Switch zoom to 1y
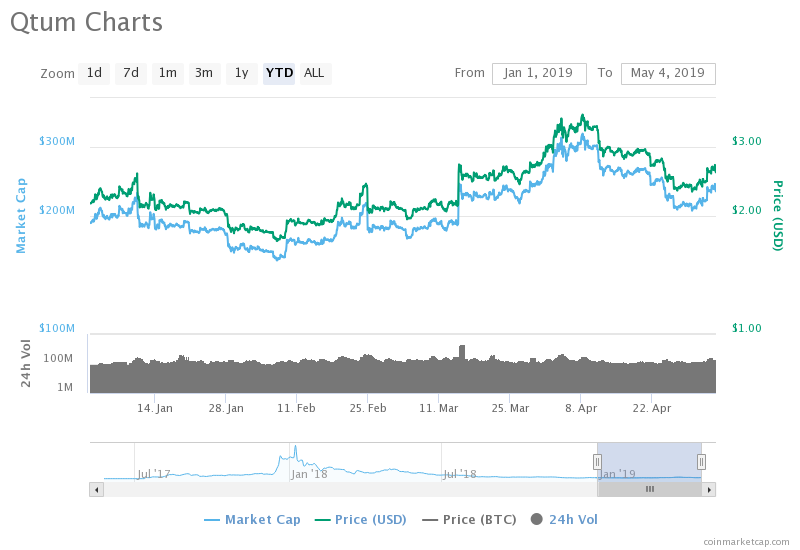The width and height of the screenshot is (800, 550). point(241,73)
